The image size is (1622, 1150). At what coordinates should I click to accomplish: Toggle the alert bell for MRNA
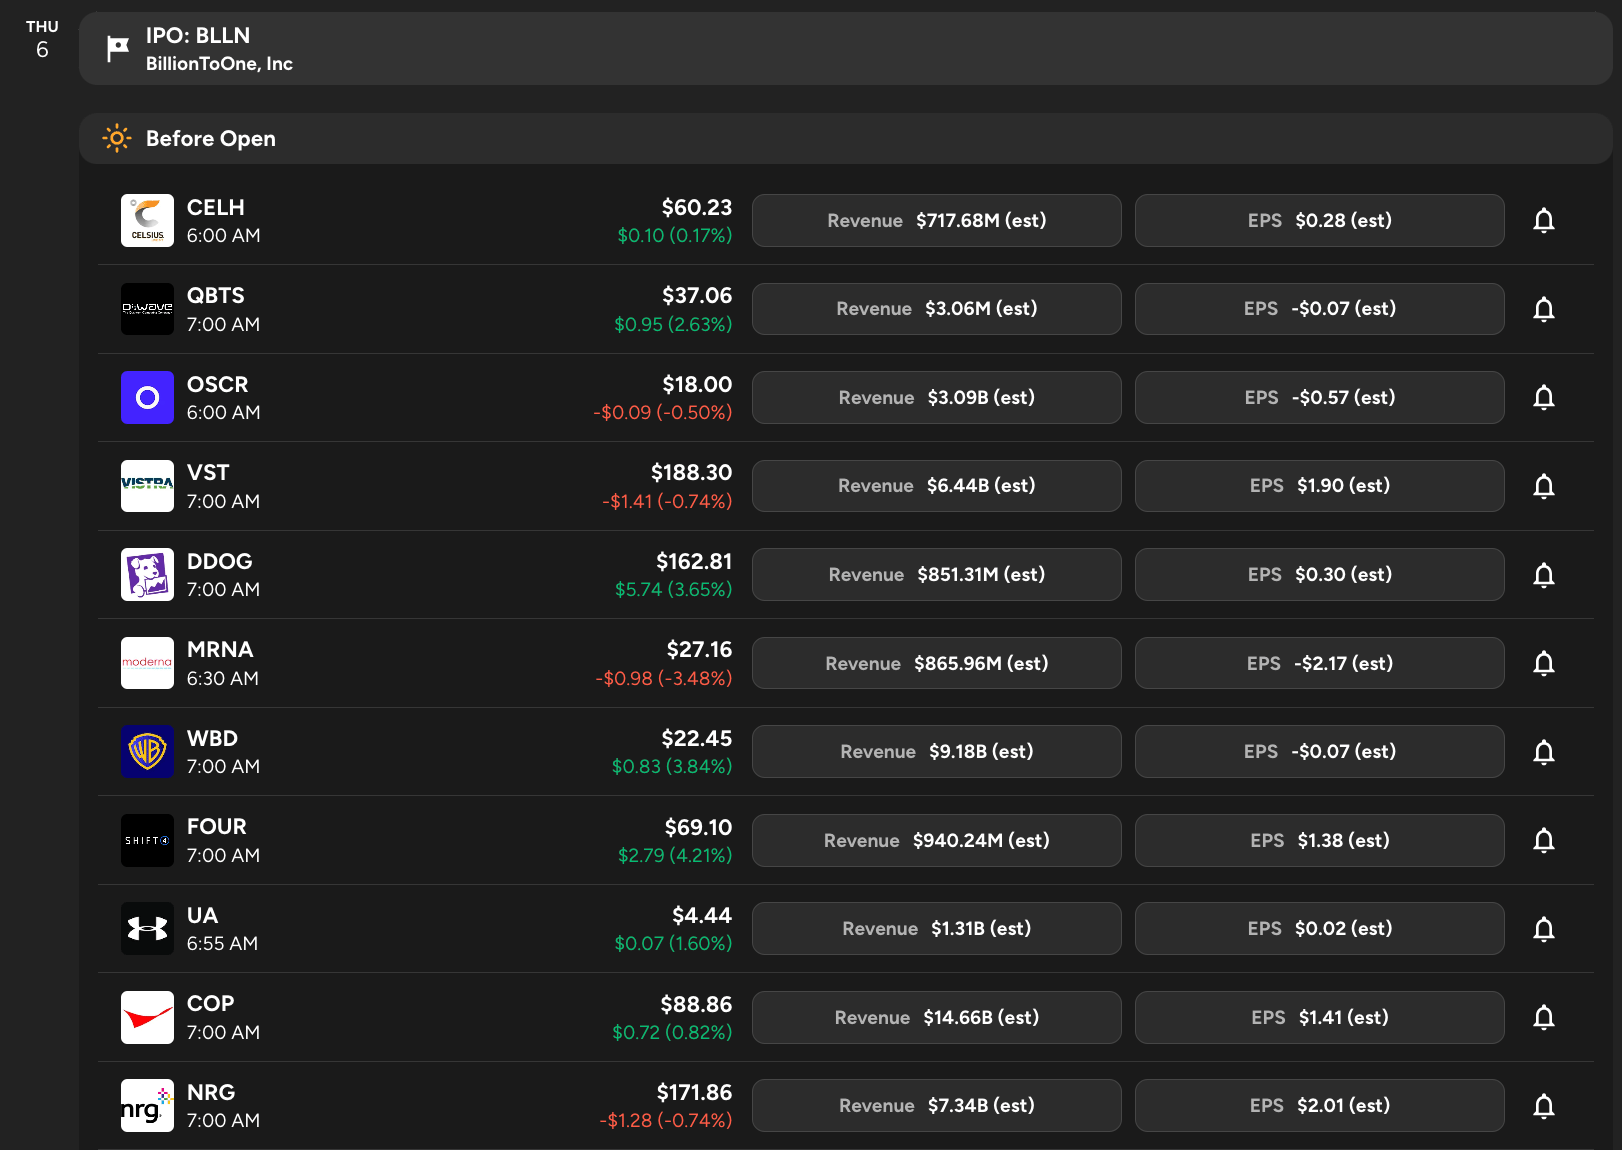click(1544, 663)
